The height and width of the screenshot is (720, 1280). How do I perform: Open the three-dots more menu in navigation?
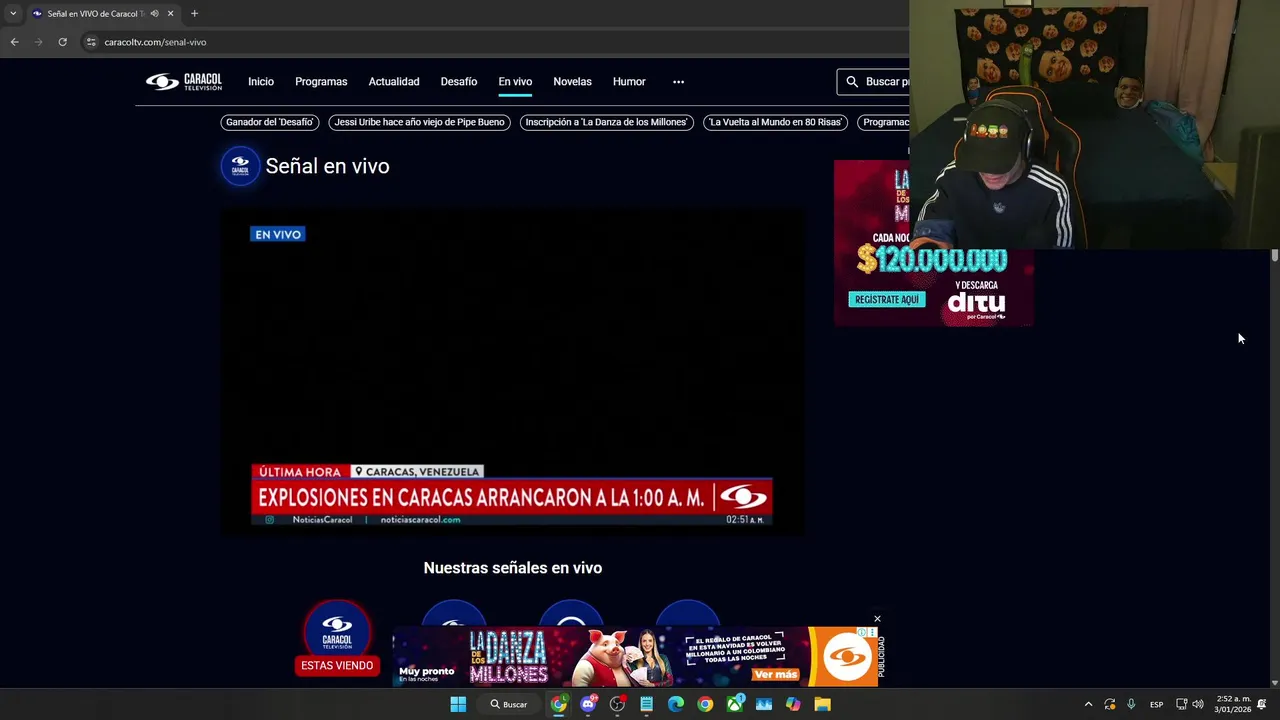pyautogui.click(x=678, y=82)
